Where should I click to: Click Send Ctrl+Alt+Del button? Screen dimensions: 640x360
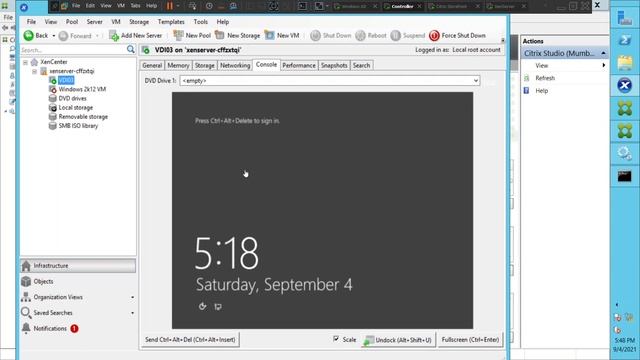(190, 340)
